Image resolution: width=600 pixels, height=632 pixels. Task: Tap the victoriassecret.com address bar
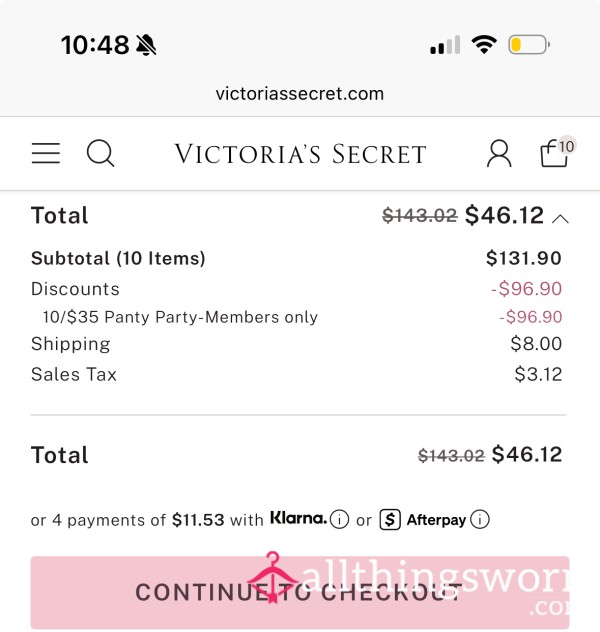coord(300,94)
